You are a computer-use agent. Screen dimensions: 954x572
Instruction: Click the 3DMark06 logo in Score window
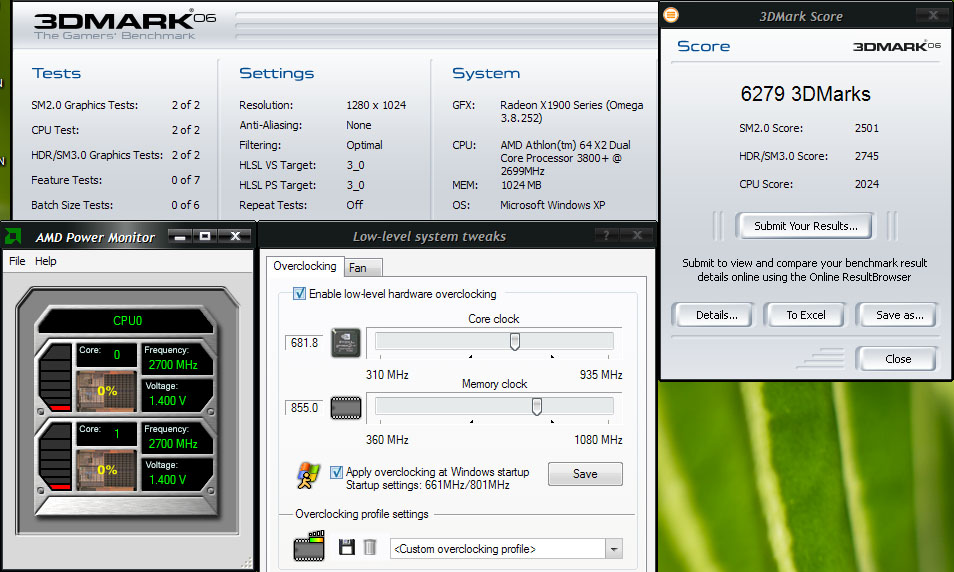tap(897, 46)
